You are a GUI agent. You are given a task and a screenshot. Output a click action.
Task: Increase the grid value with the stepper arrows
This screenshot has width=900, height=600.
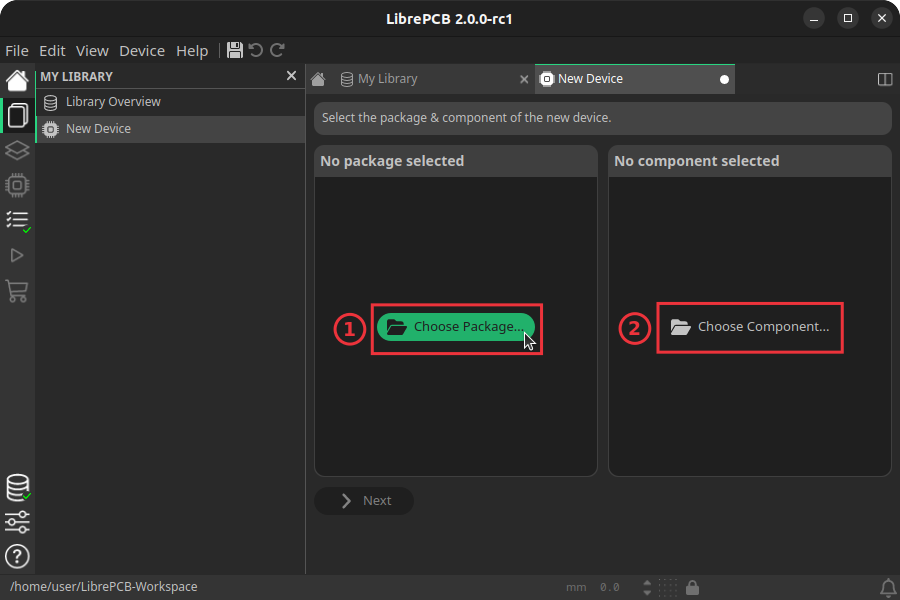tap(647, 582)
